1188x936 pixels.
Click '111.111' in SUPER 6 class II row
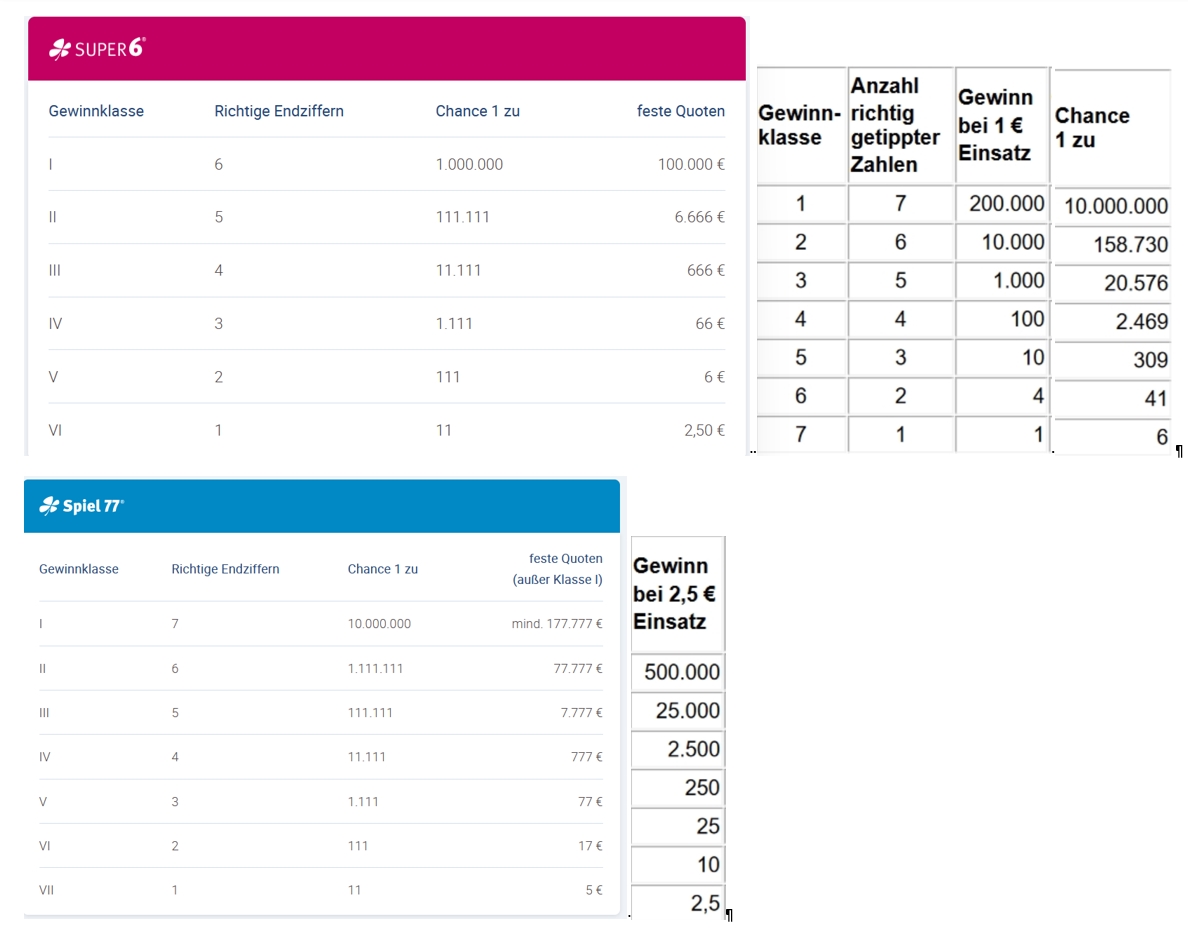(x=462, y=218)
